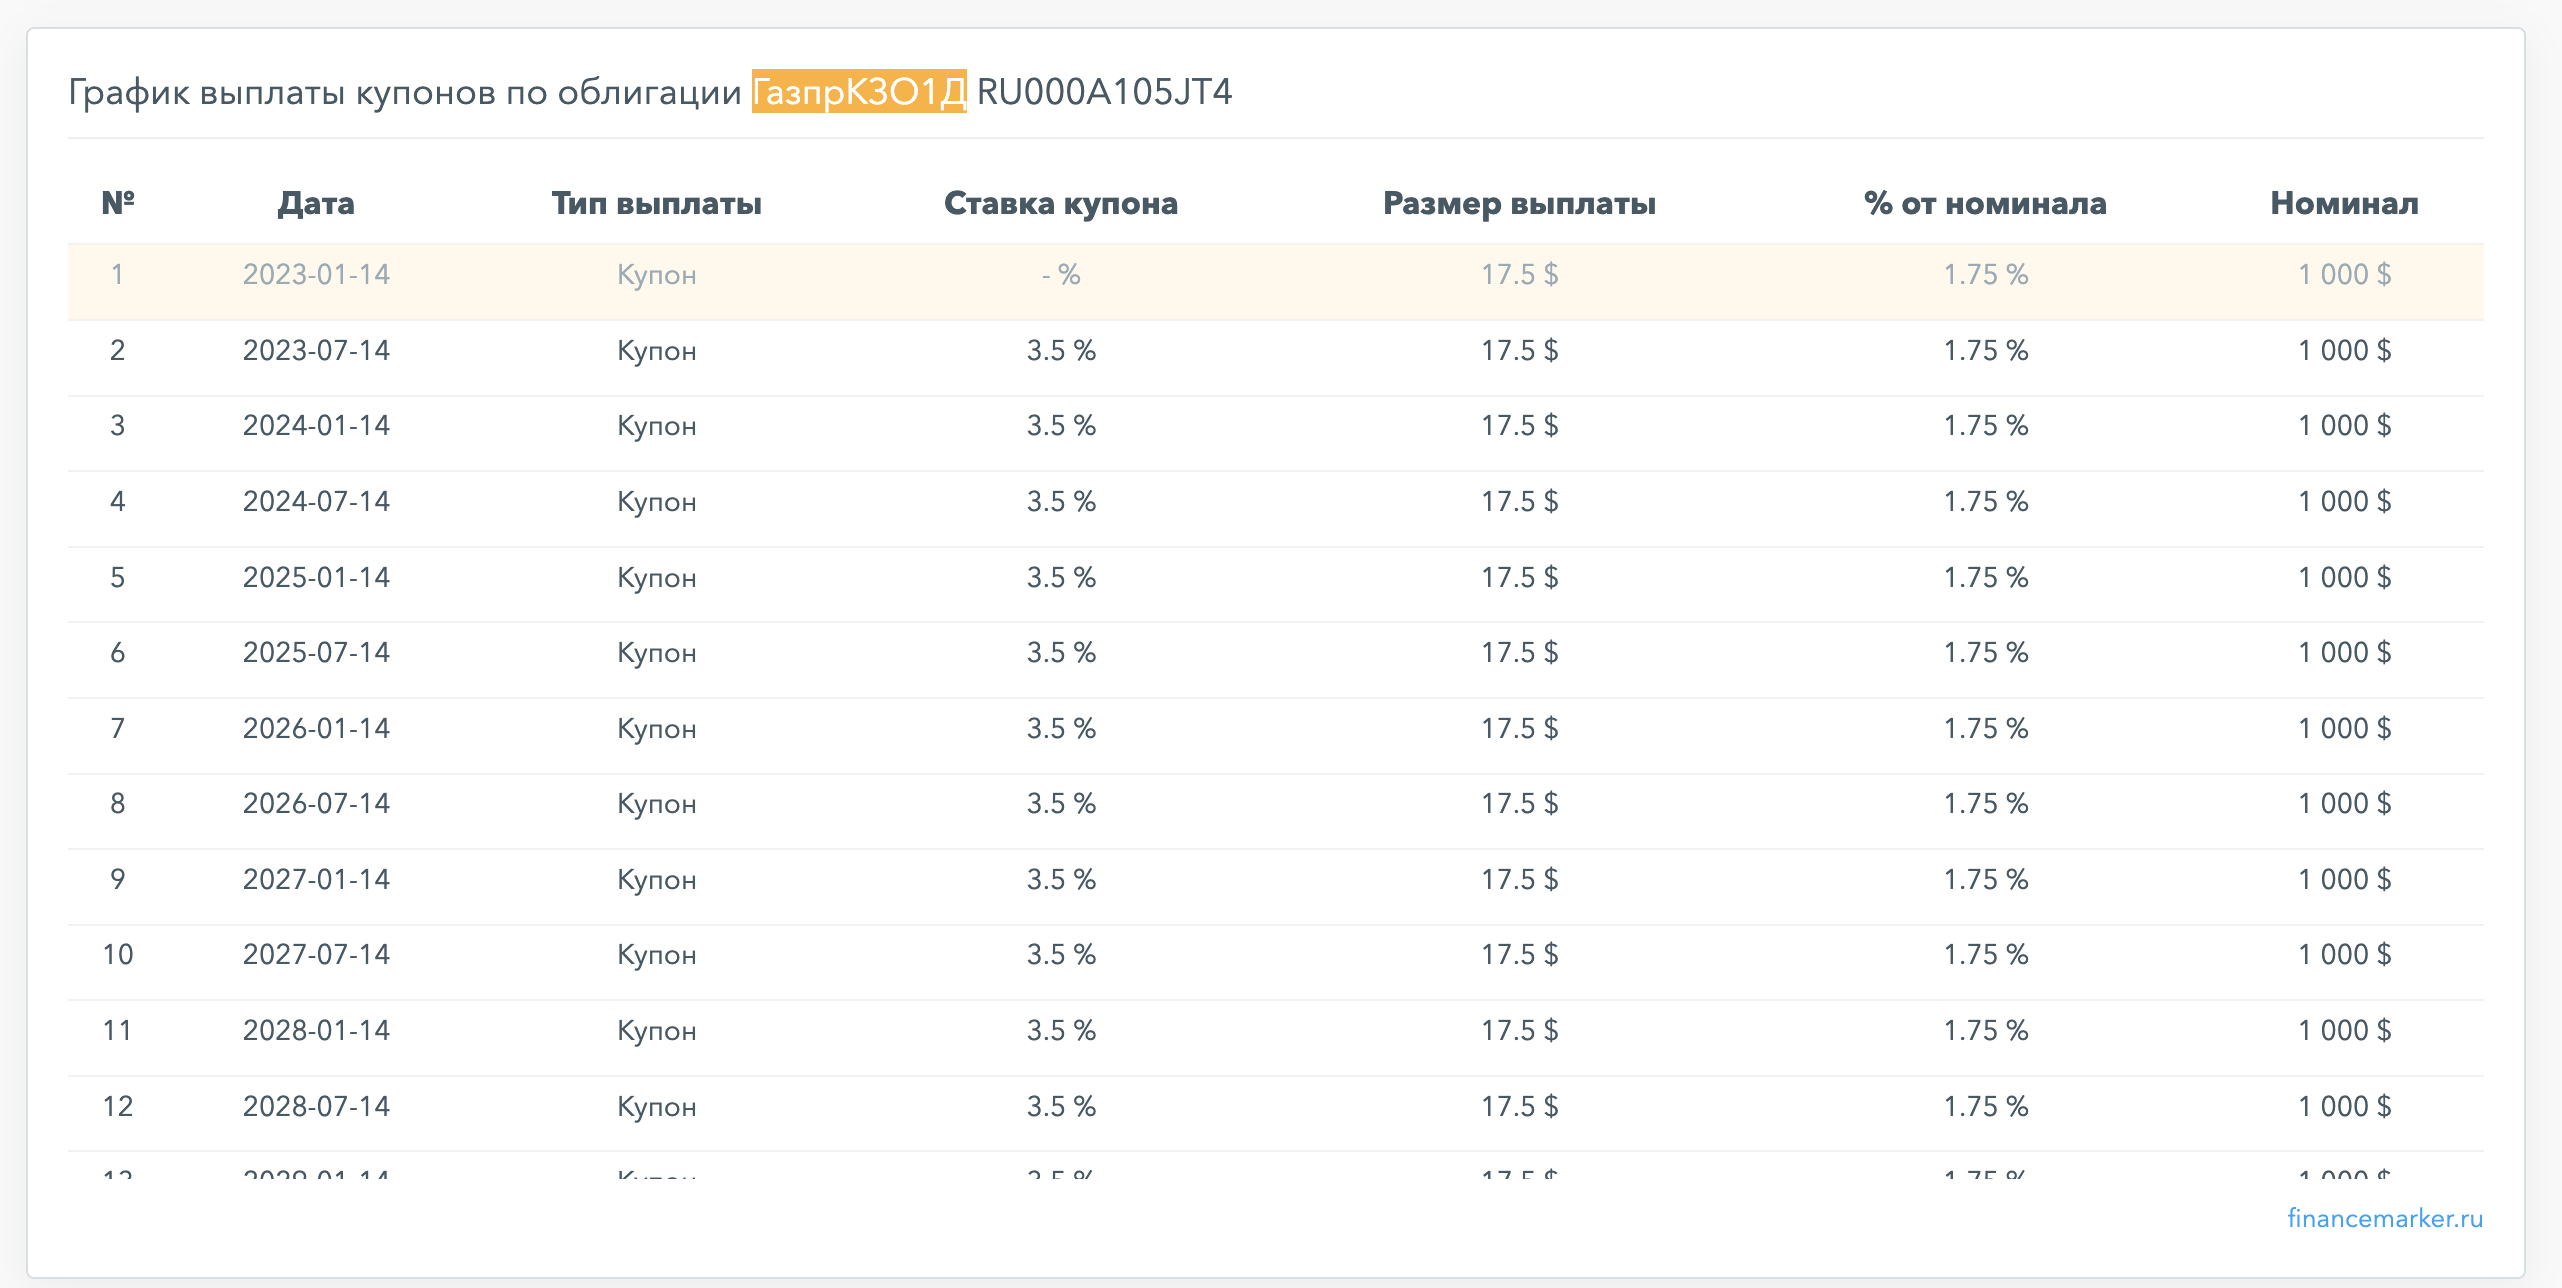Image resolution: width=2562 pixels, height=1288 pixels.
Task: Click the 1 000 $ nominal in the 2023-01-14 row
Action: [2345, 274]
